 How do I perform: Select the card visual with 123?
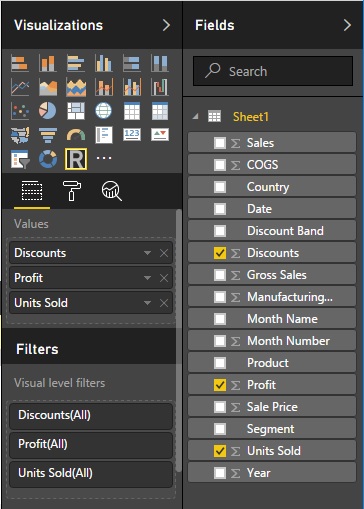coord(132,134)
